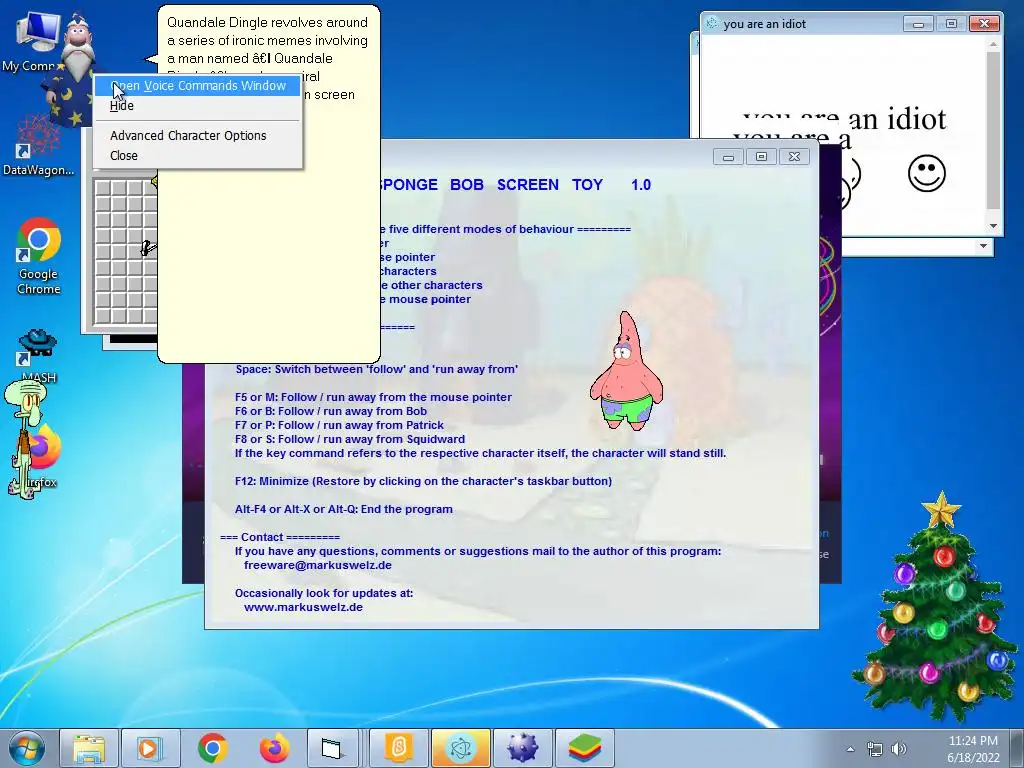Minimize the you are an idiot window
The image size is (1024, 768).
click(x=918, y=24)
